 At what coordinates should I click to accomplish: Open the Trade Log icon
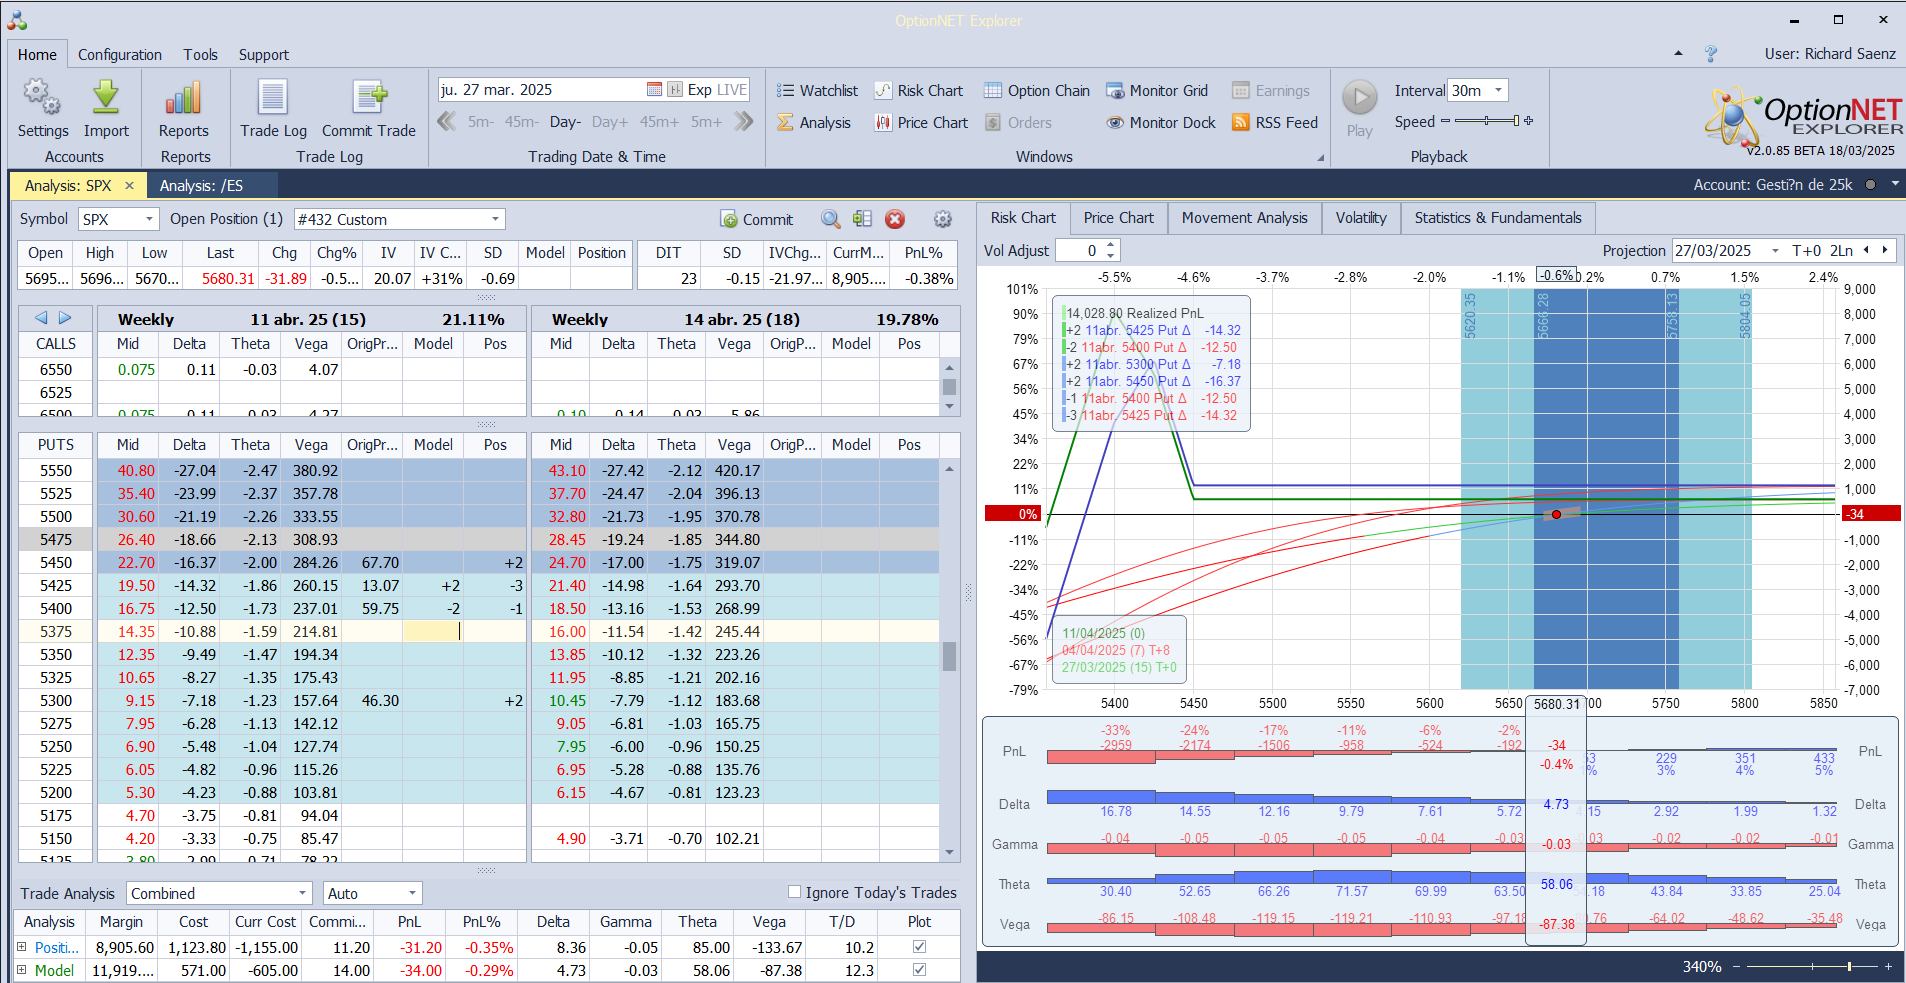click(x=273, y=98)
